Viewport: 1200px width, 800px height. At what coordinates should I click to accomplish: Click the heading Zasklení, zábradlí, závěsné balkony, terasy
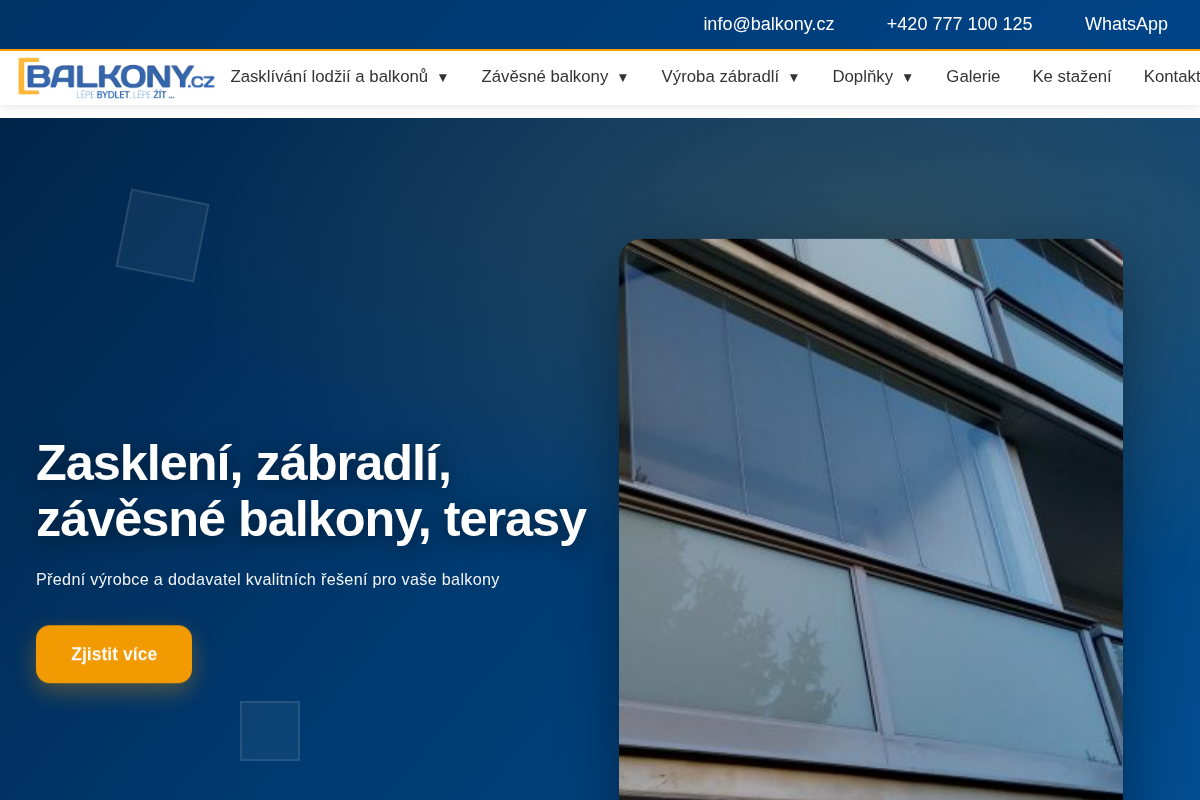tap(311, 491)
